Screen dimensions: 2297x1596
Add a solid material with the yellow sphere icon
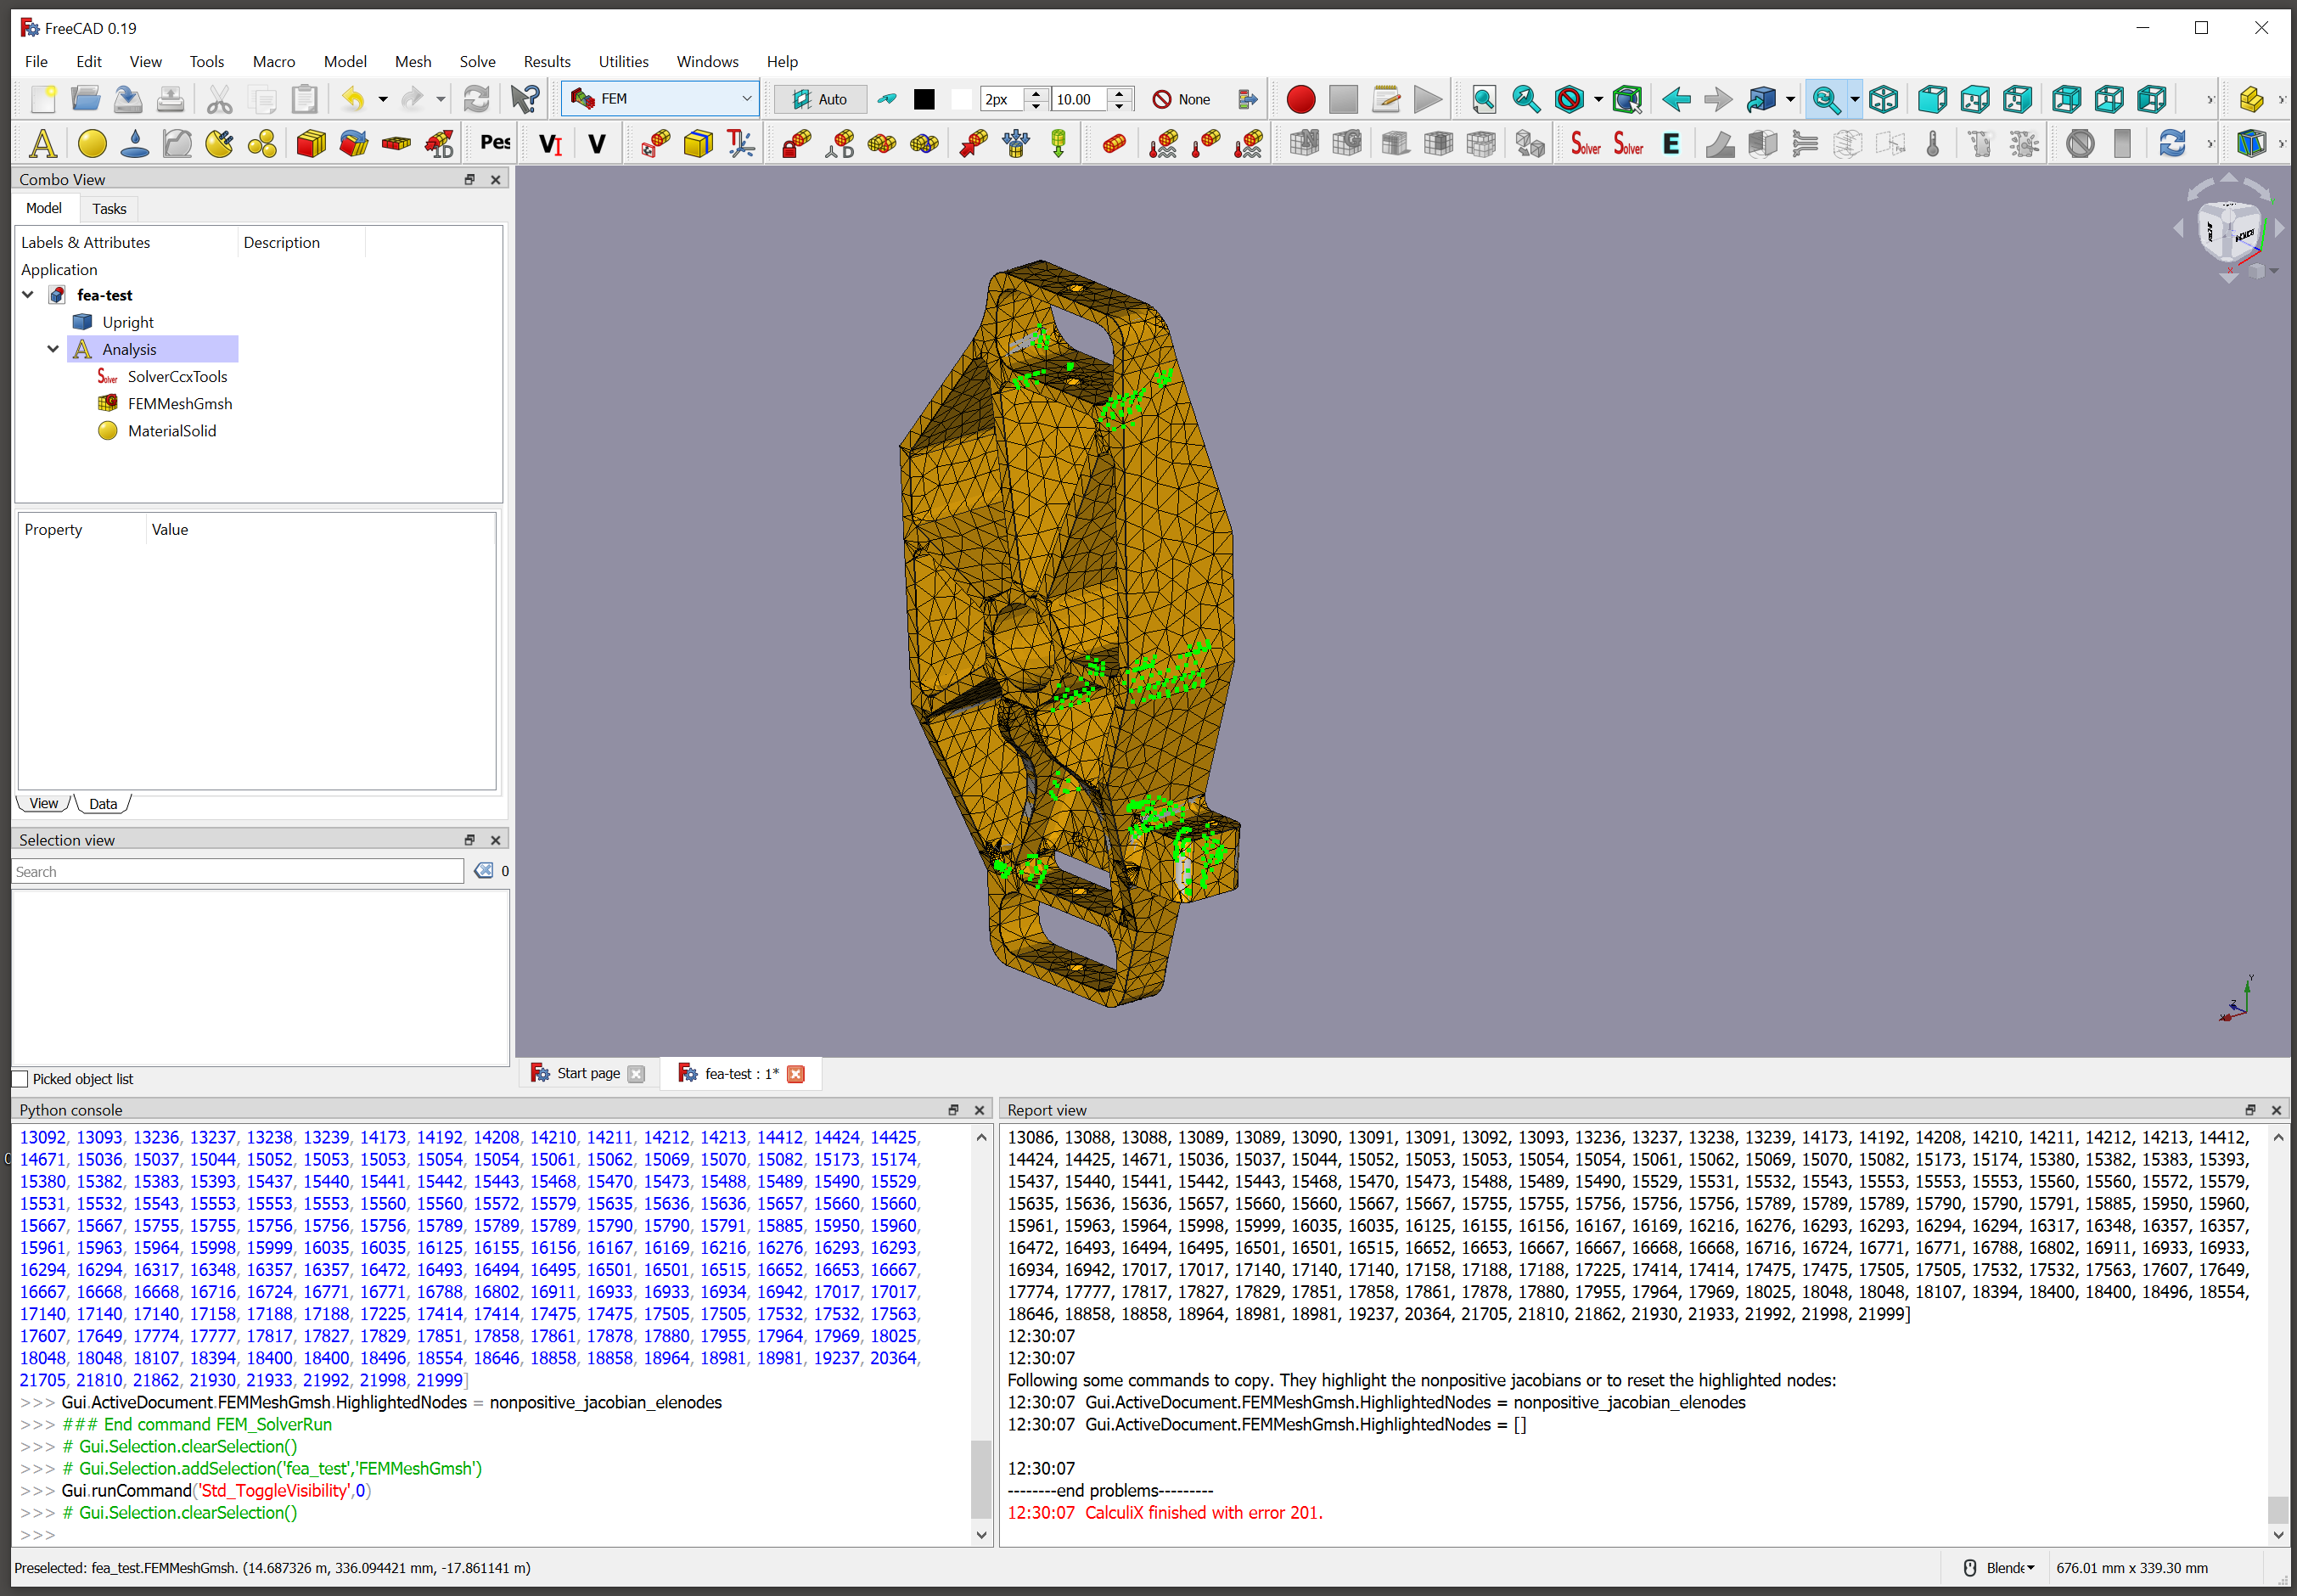(x=92, y=144)
